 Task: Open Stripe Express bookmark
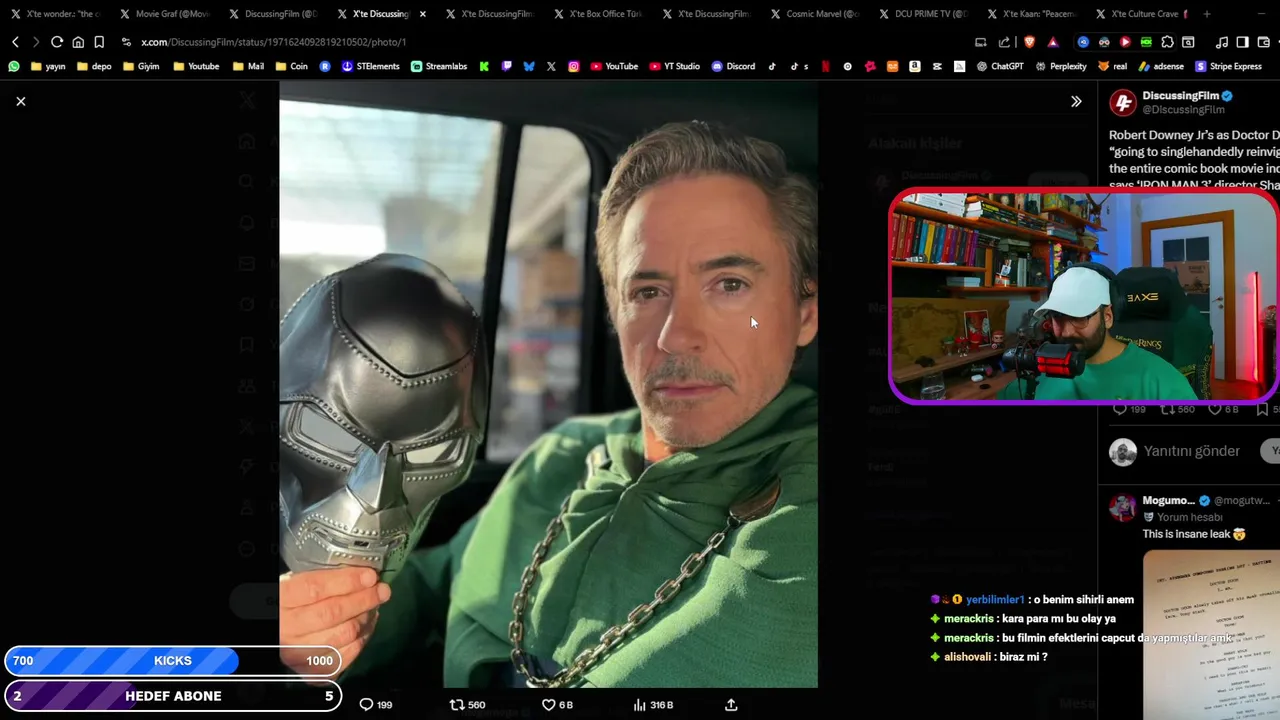point(1229,66)
